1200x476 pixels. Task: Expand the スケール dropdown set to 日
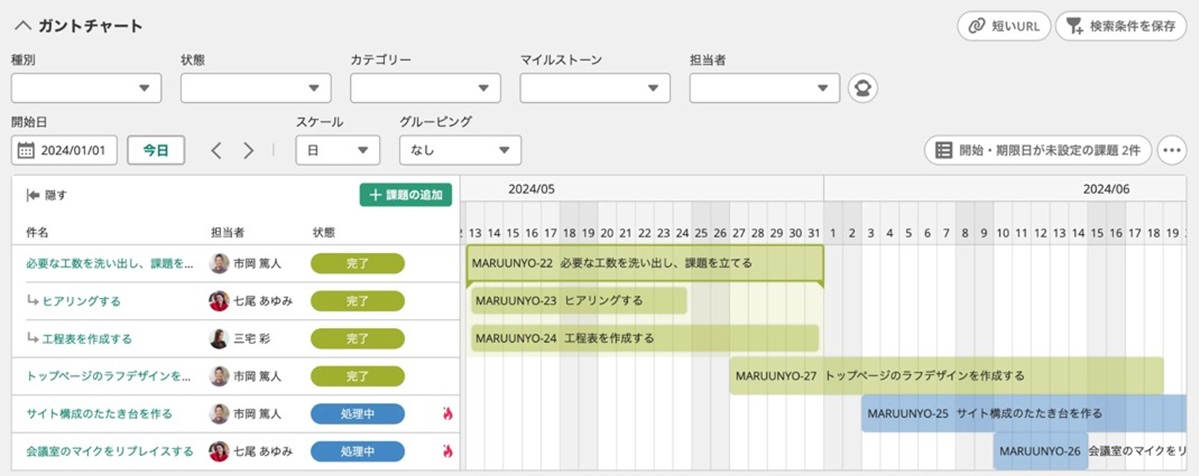click(x=337, y=151)
